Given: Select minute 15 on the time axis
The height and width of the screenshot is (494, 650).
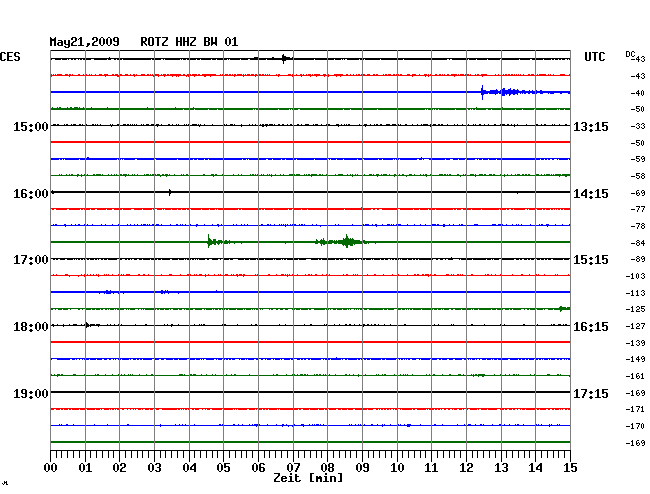Looking at the screenshot, I should (x=570, y=467).
